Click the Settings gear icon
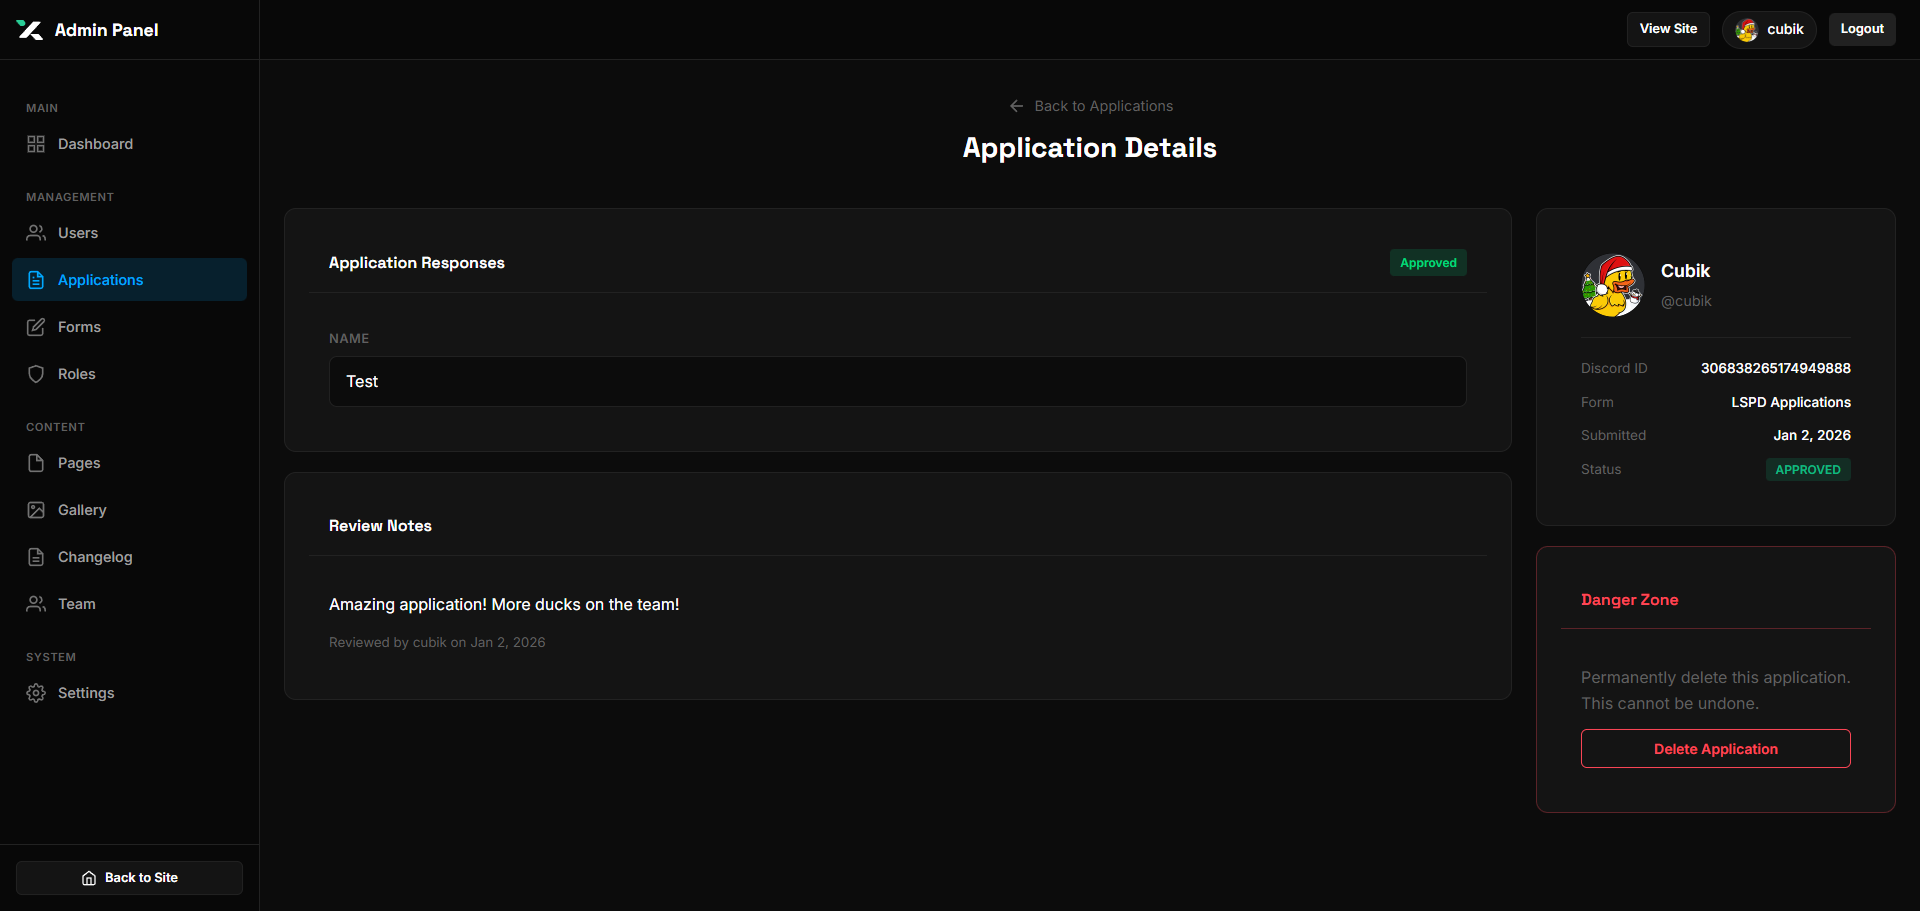 pyautogui.click(x=36, y=693)
